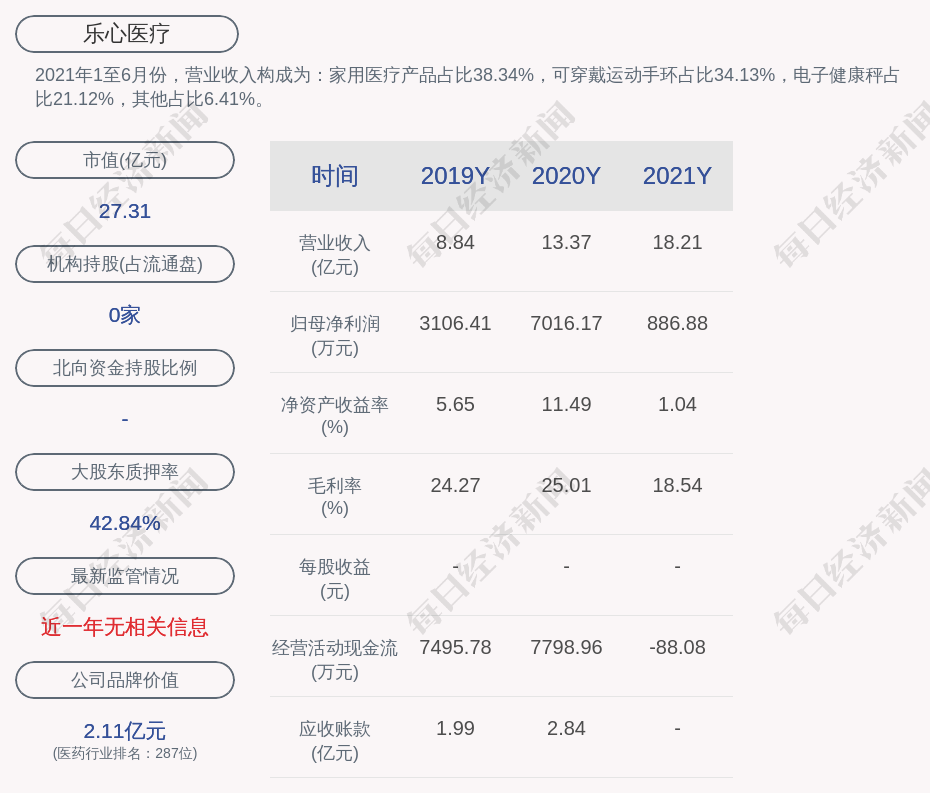Click the 北向资金持股比例 label pill
The width and height of the screenshot is (930, 793).
125,368
